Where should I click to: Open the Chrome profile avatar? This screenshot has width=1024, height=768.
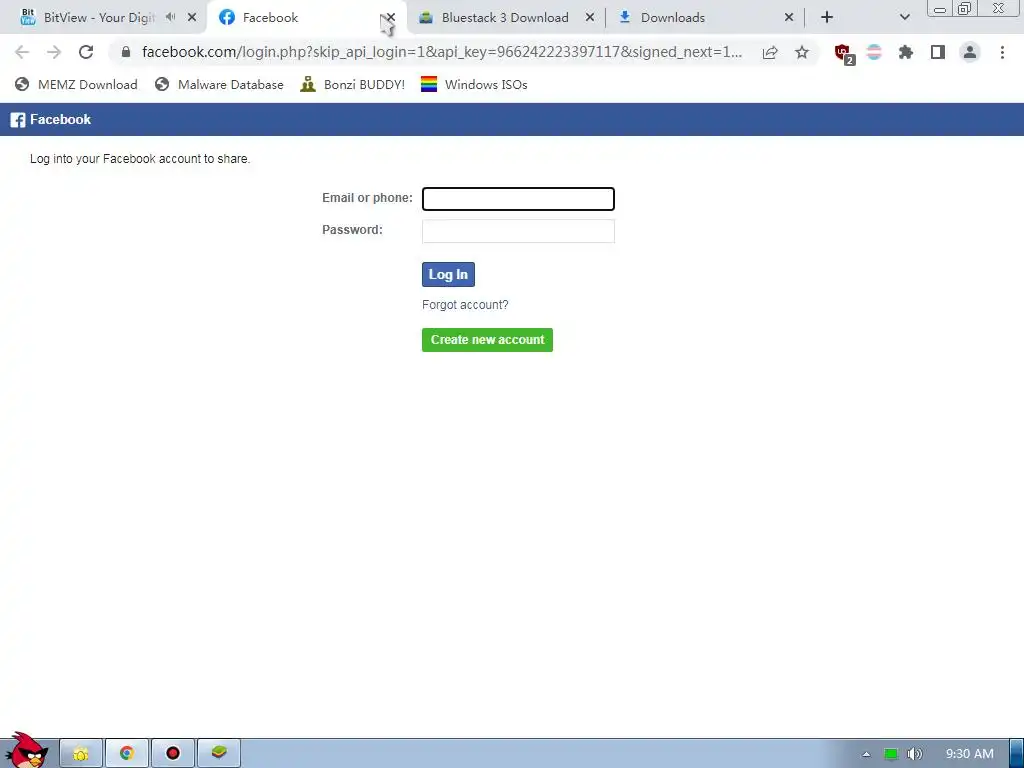tap(970, 52)
